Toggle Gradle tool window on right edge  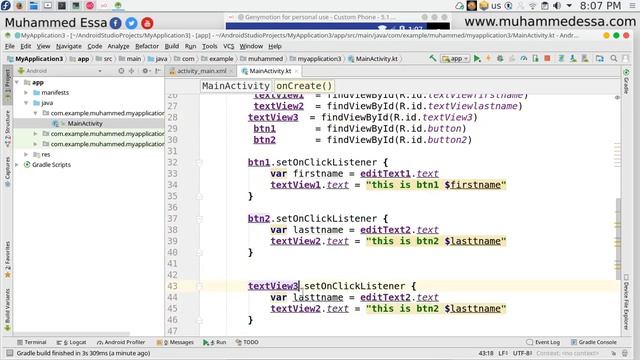click(x=626, y=82)
